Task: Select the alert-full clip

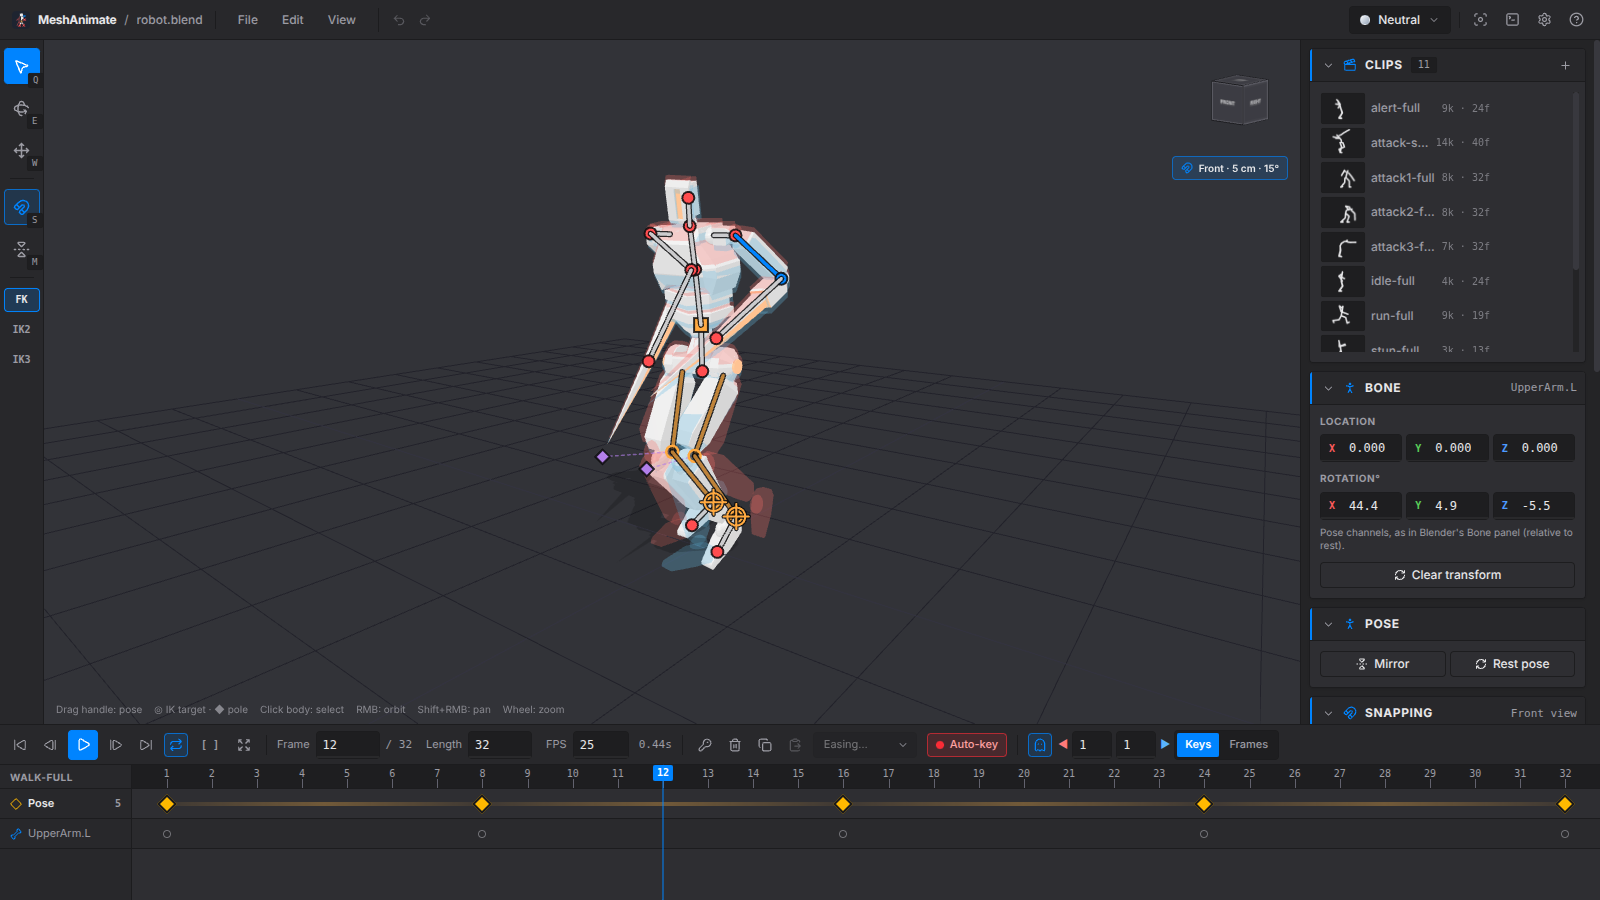Action: click(1446, 108)
